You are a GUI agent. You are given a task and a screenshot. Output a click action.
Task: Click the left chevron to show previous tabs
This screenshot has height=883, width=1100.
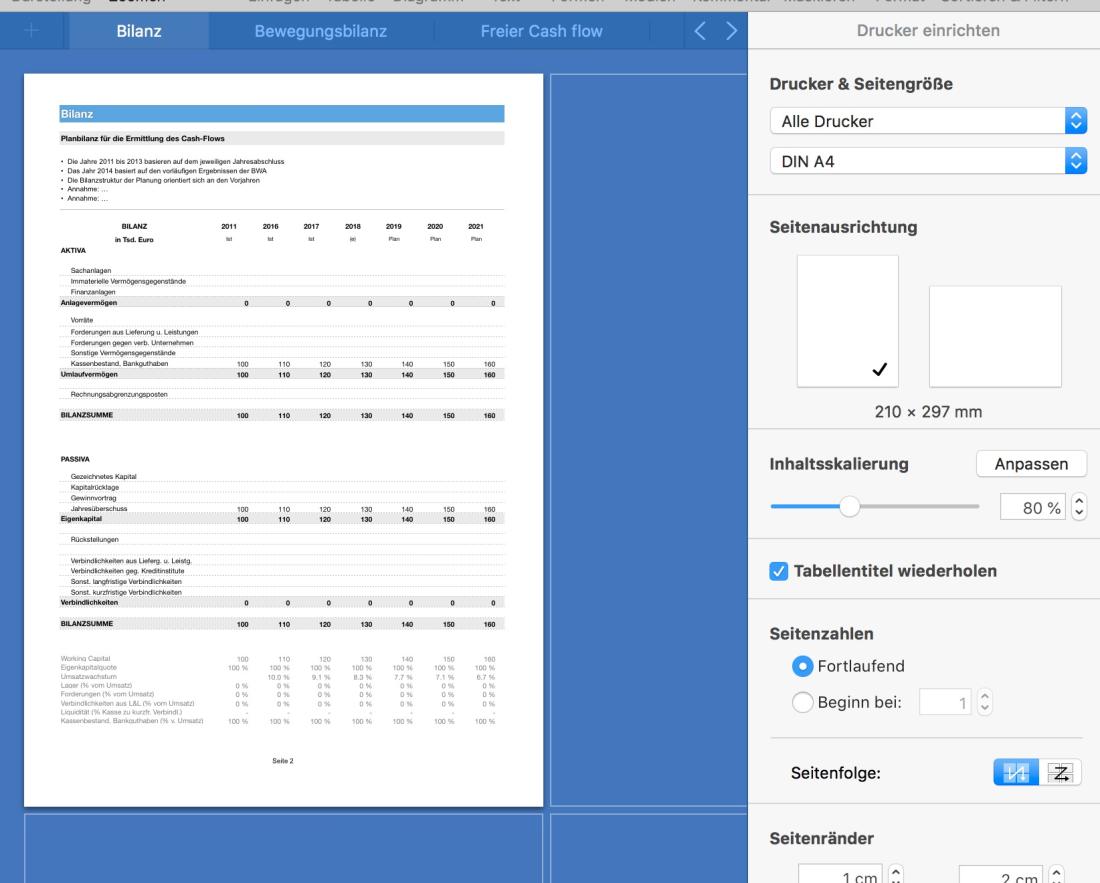(702, 31)
